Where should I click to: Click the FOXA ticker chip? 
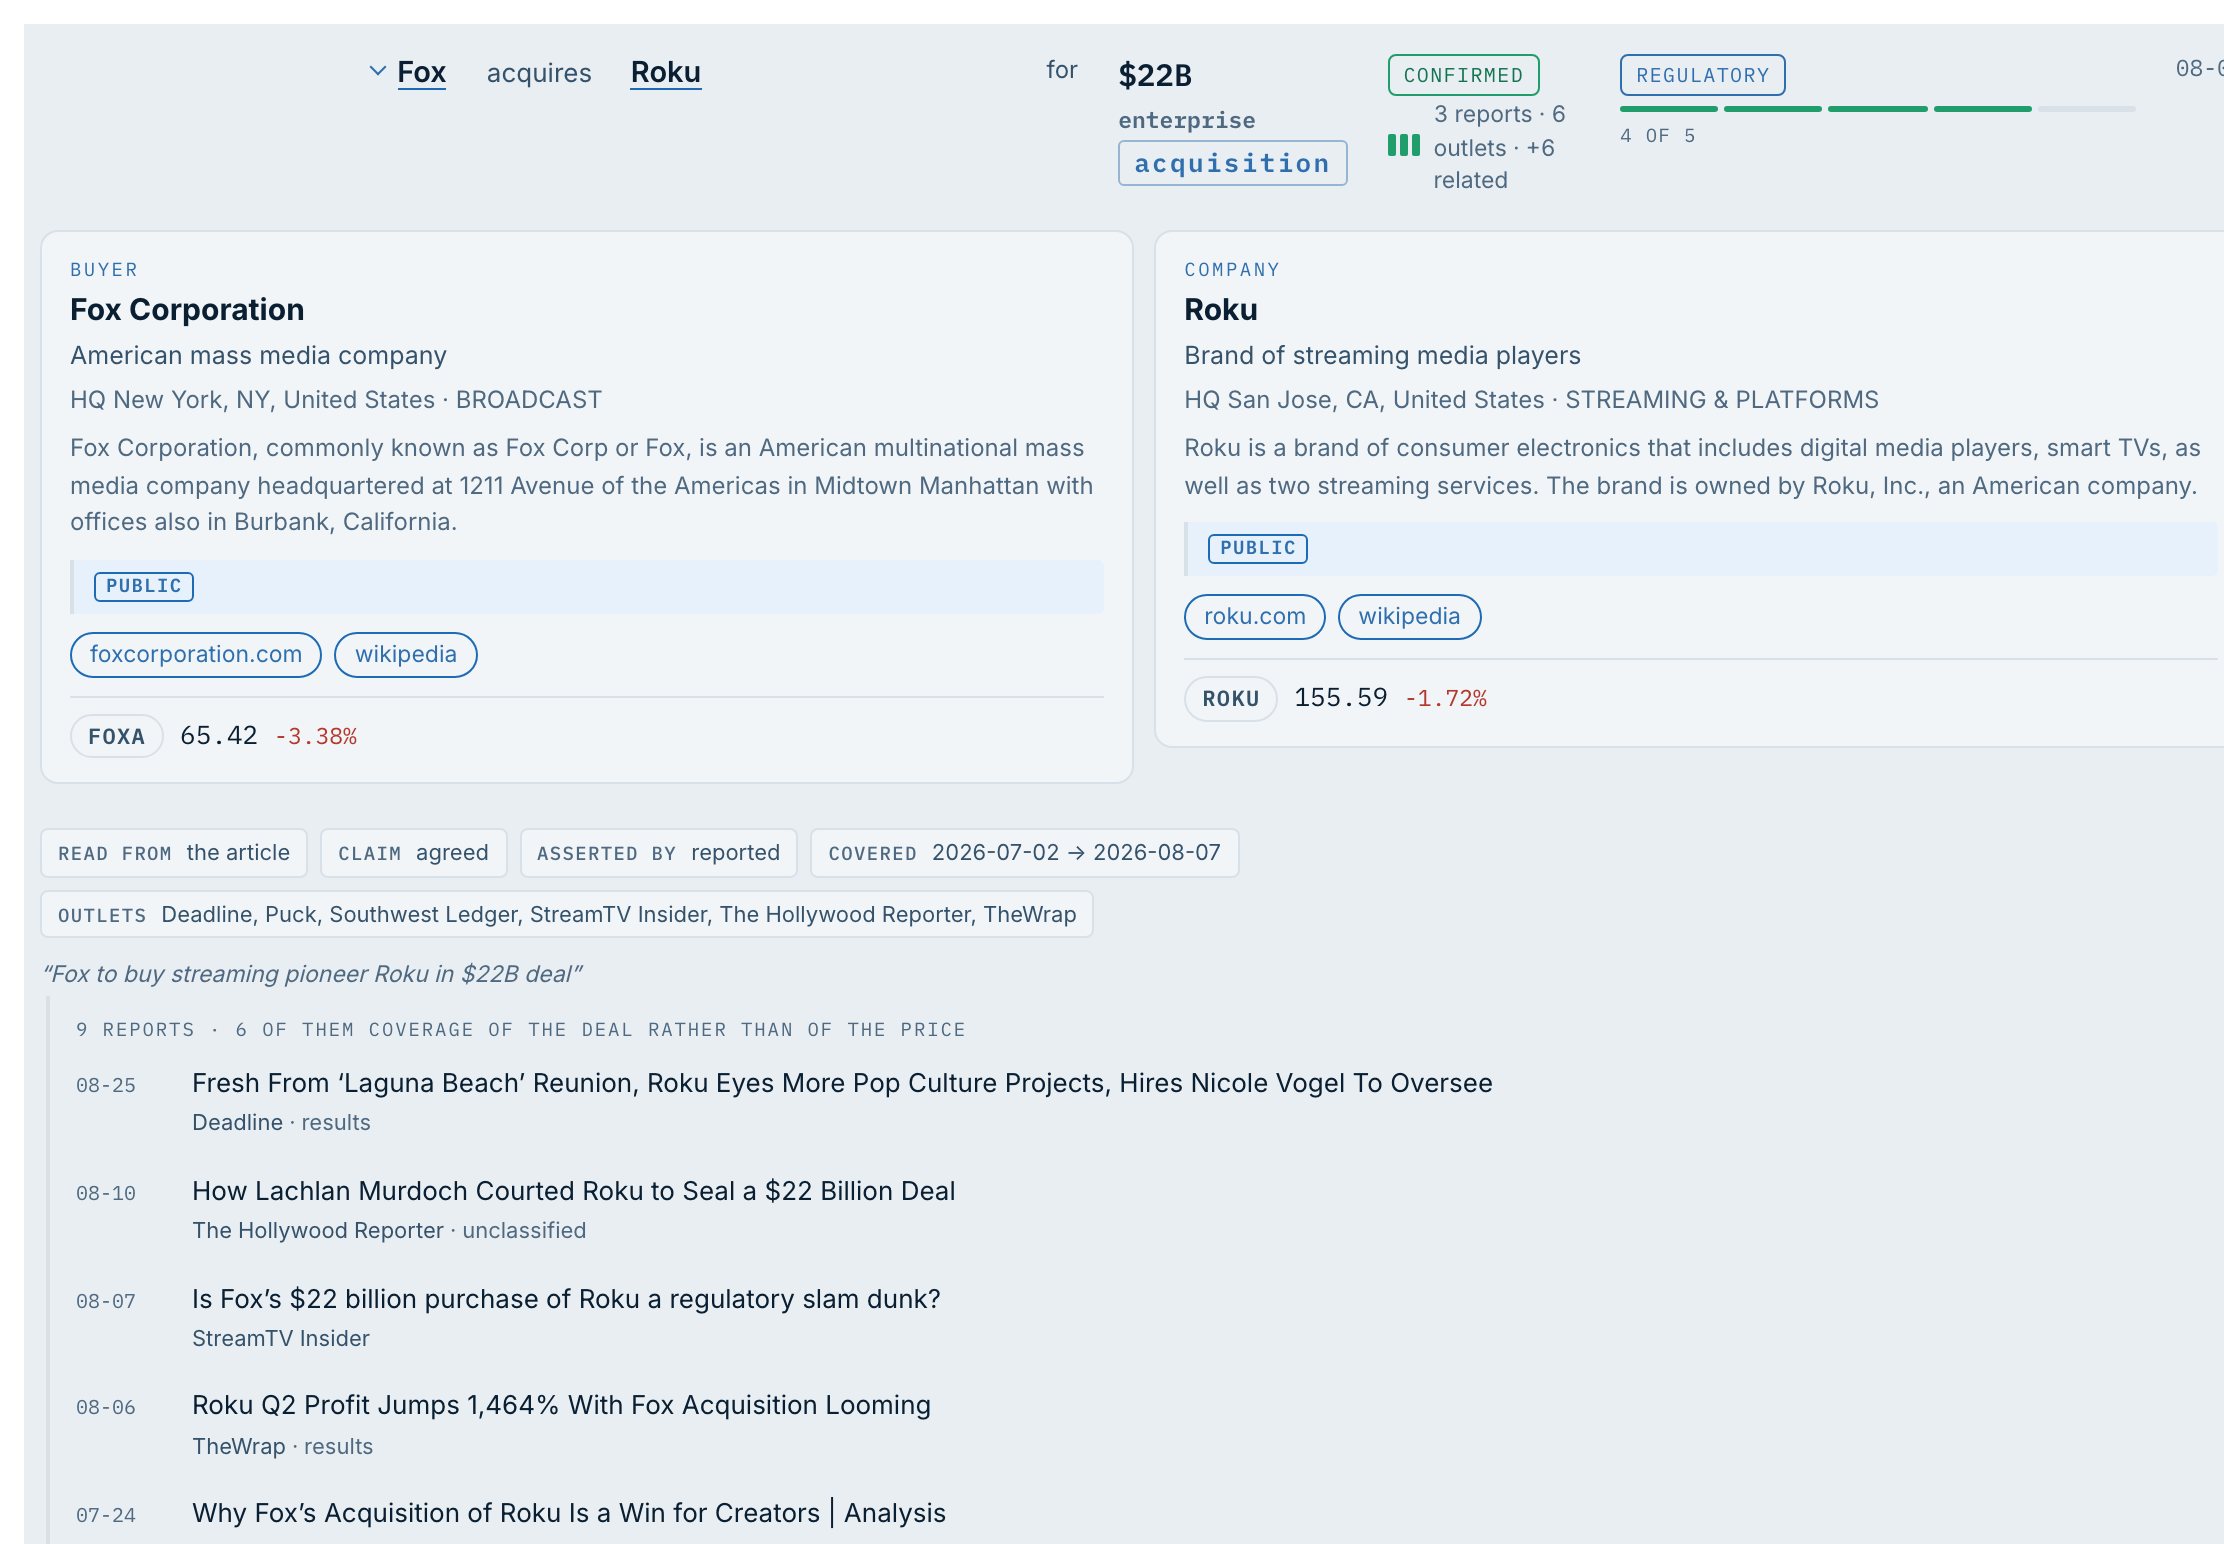coord(116,736)
